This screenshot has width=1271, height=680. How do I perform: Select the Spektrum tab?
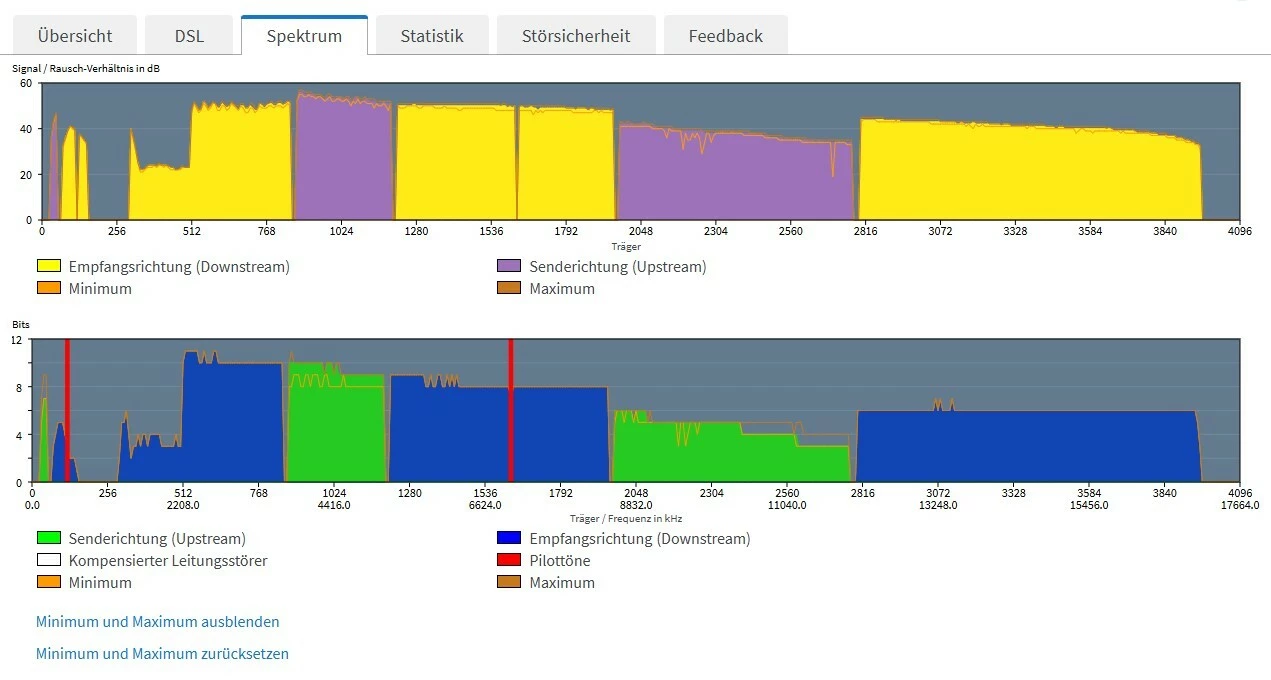[304, 35]
